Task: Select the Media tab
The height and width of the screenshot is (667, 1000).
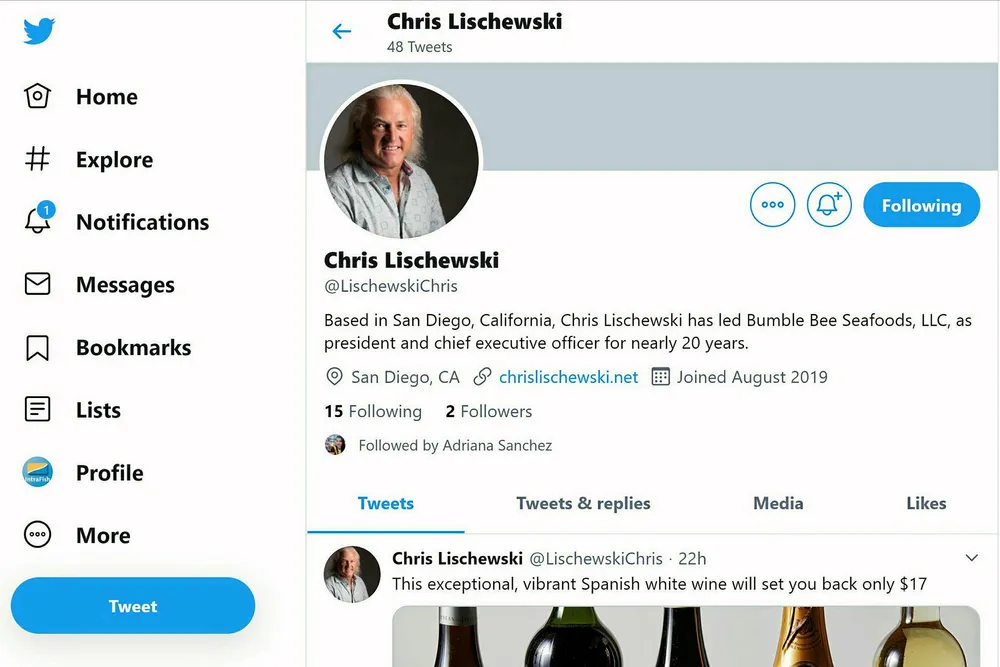Action: pos(778,503)
